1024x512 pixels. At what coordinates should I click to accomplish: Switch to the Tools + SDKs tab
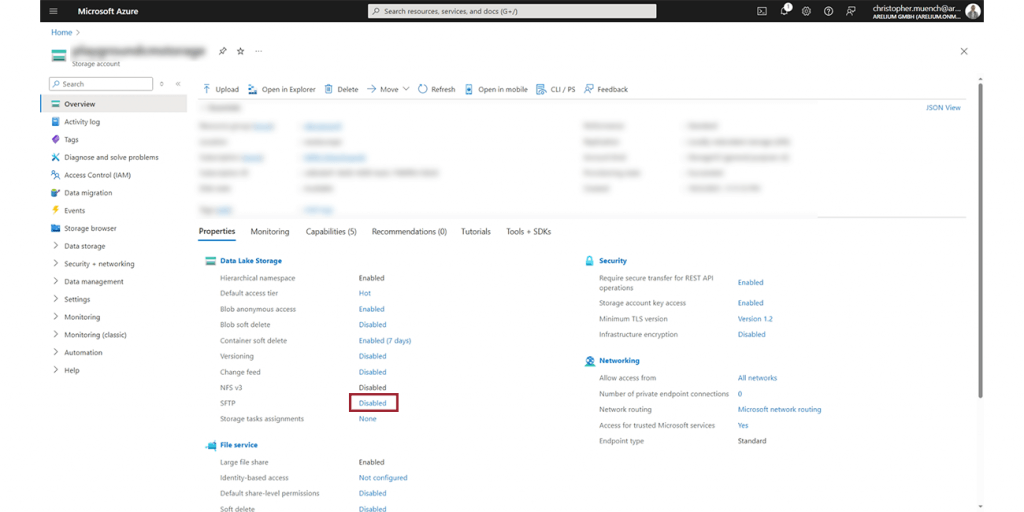click(x=528, y=232)
